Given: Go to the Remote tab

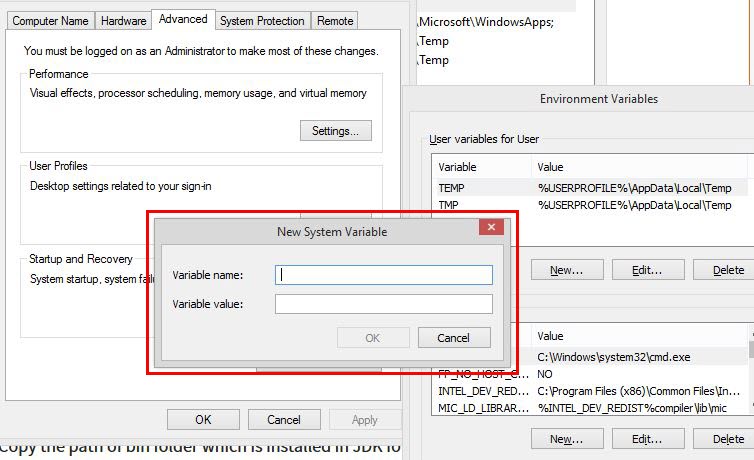Looking at the screenshot, I should tap(335, 20).
